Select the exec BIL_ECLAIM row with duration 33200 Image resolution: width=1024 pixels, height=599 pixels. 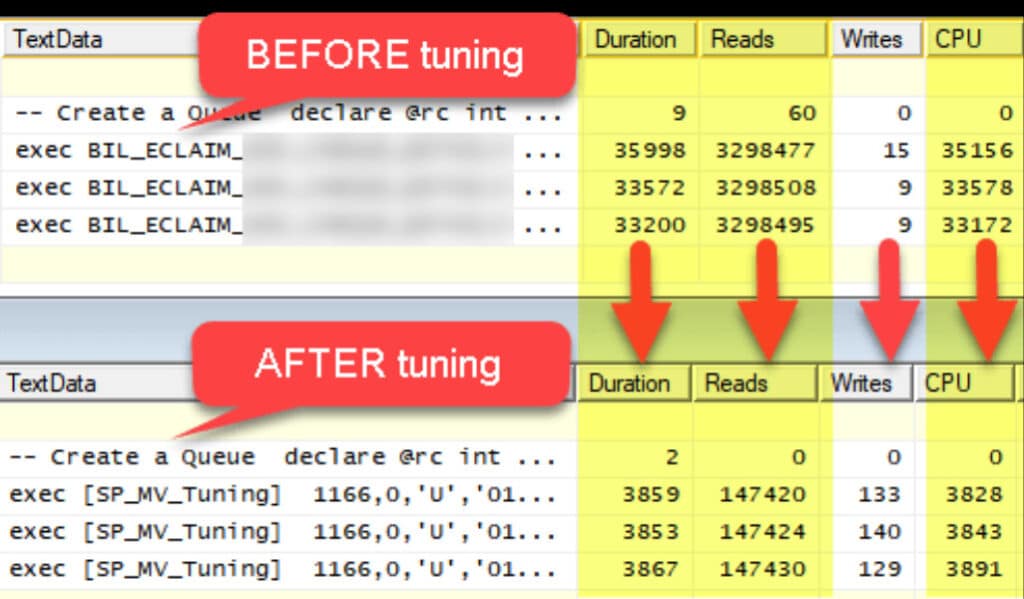(512, 225)
